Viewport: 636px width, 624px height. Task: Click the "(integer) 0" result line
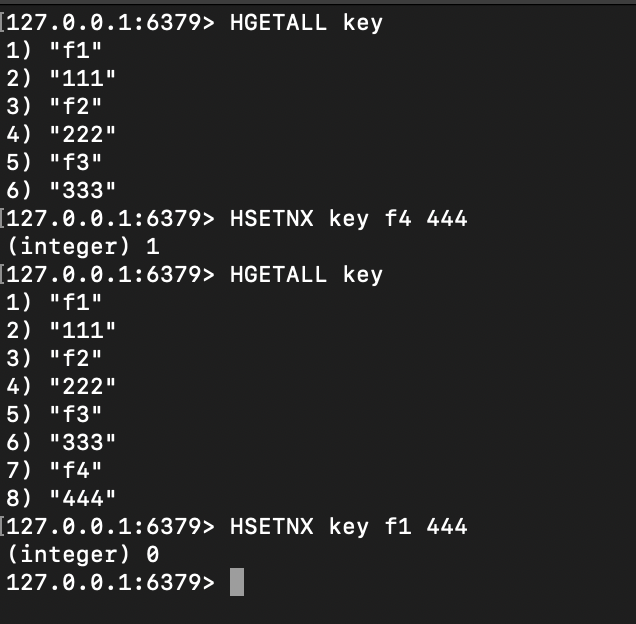pos(83,554)
